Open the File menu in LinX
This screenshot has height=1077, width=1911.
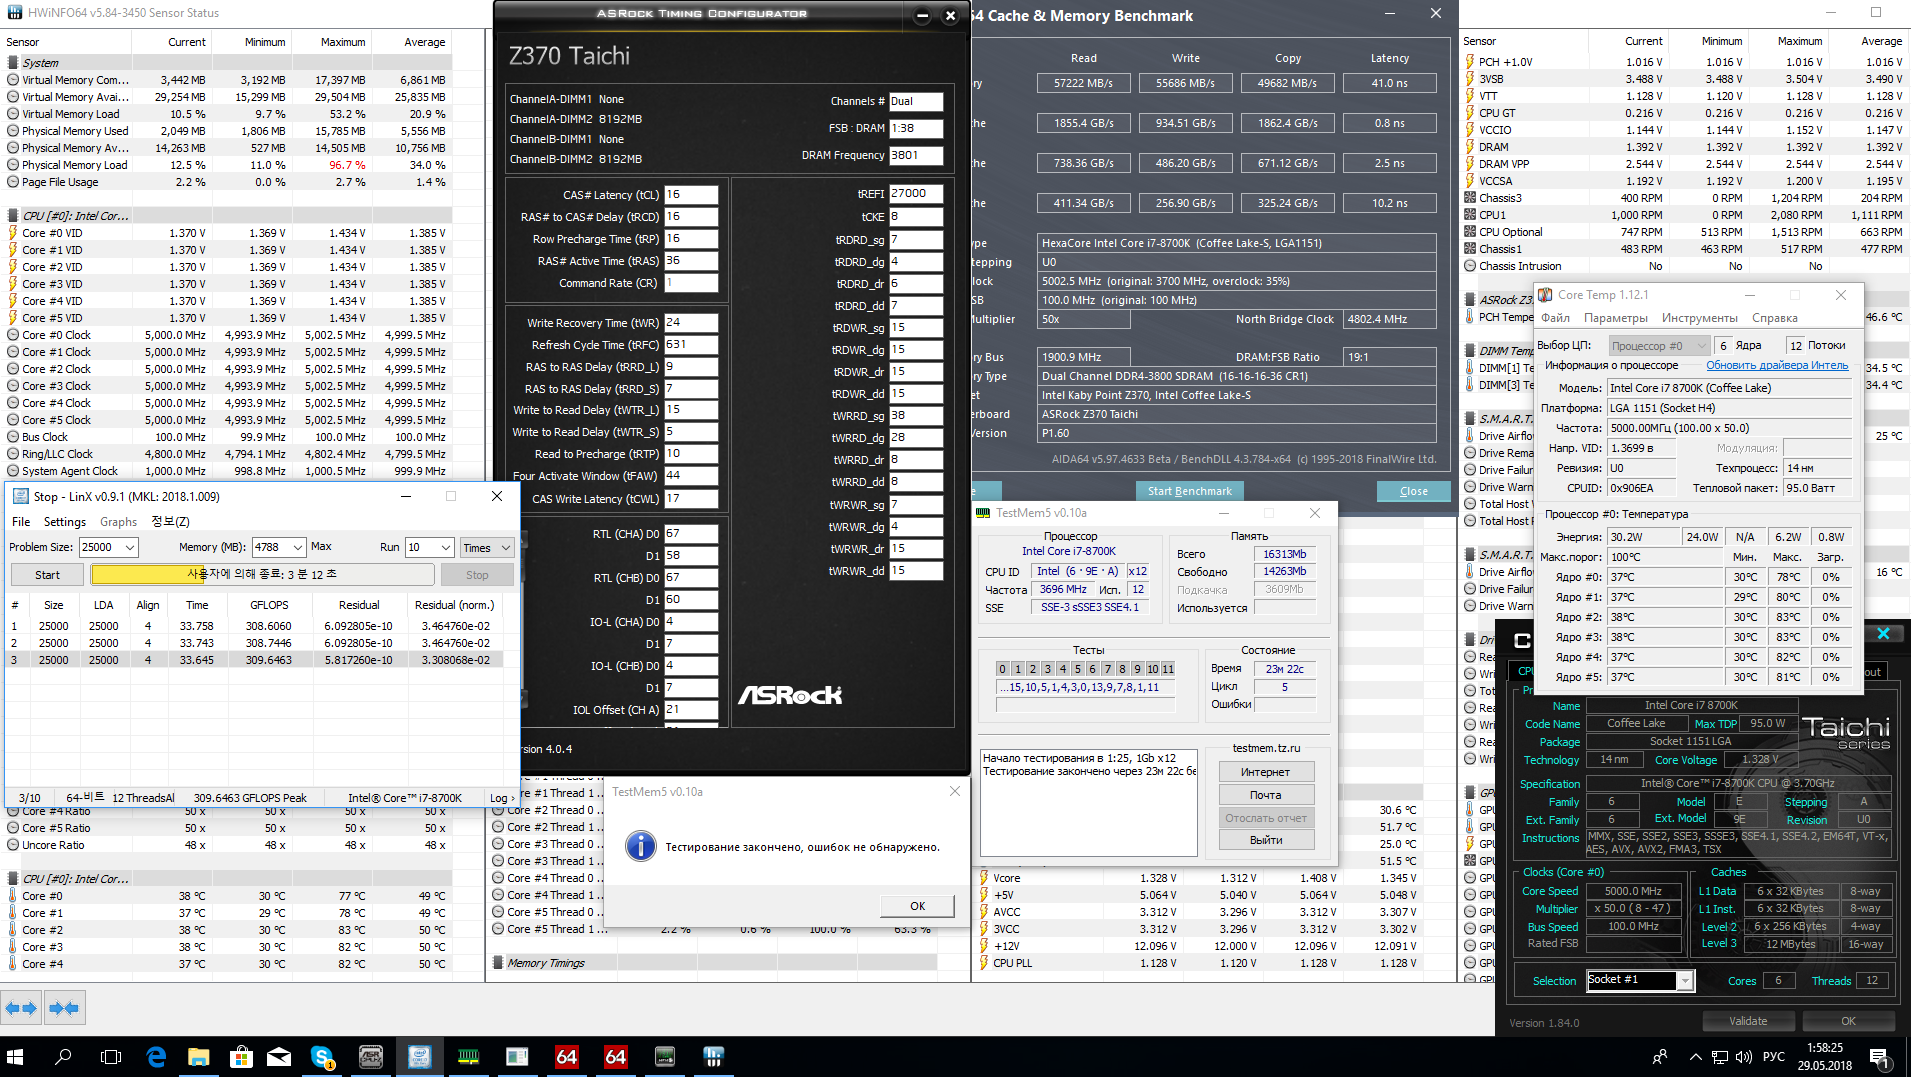pyautogui.click(x=21, y=522)
